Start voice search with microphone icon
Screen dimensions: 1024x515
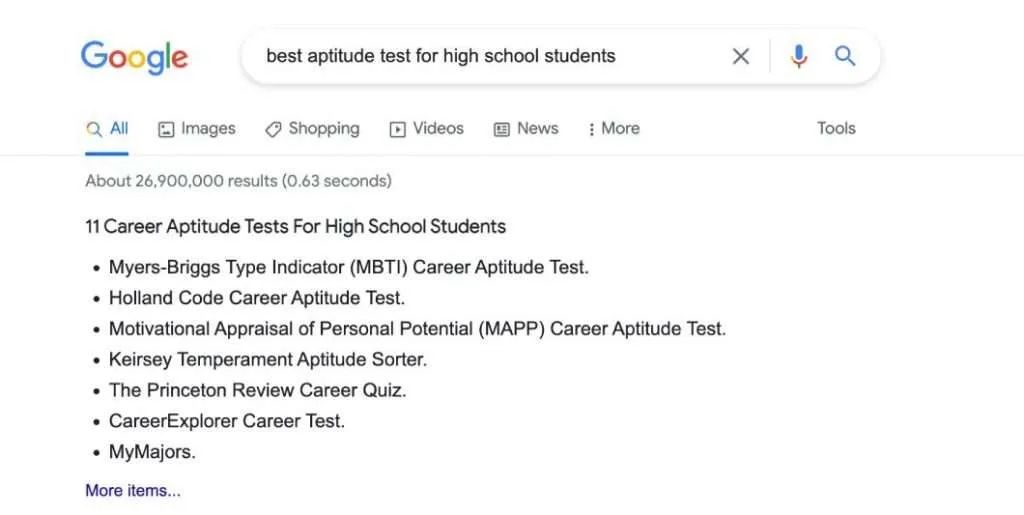(798, 56)
